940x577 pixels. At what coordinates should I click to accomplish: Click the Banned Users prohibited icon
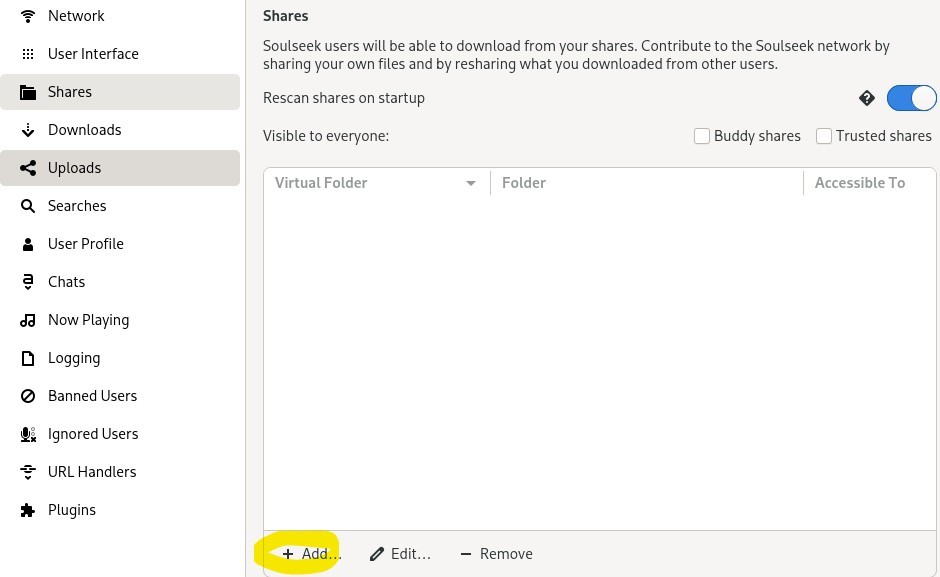pyautogui.click(x=28, y=396)
